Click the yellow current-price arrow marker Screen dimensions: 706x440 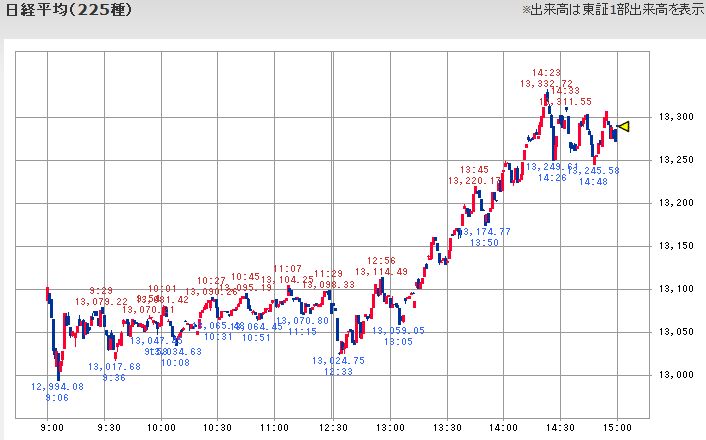point(624,127)
